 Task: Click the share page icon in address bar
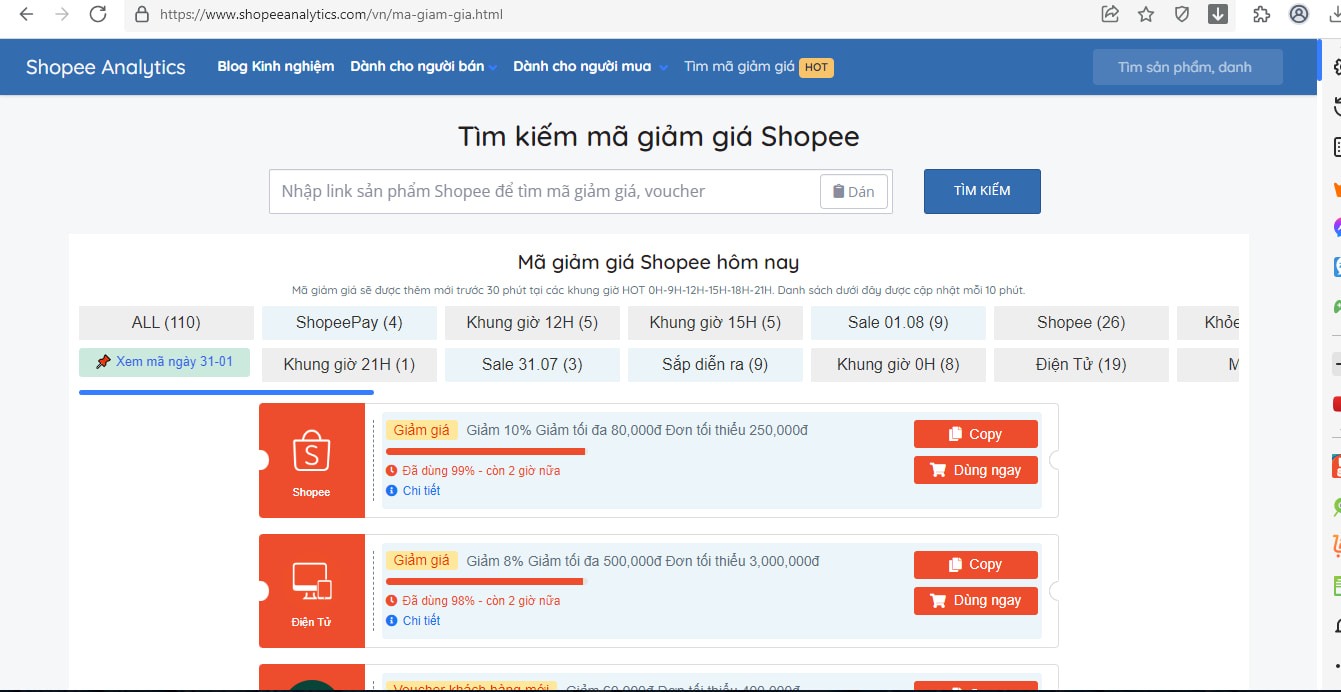[x=1110, y=14]
